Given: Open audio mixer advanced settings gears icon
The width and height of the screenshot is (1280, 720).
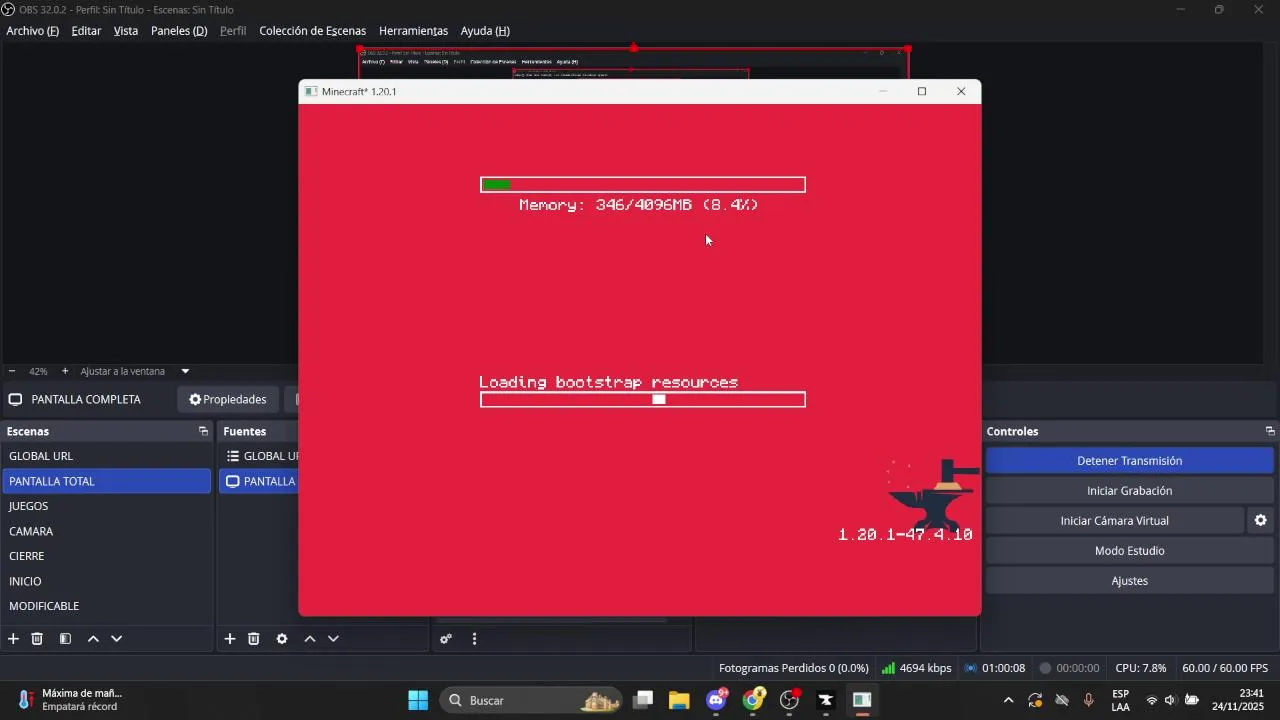Looking at the screenshot, I should (x=446, y=639).
